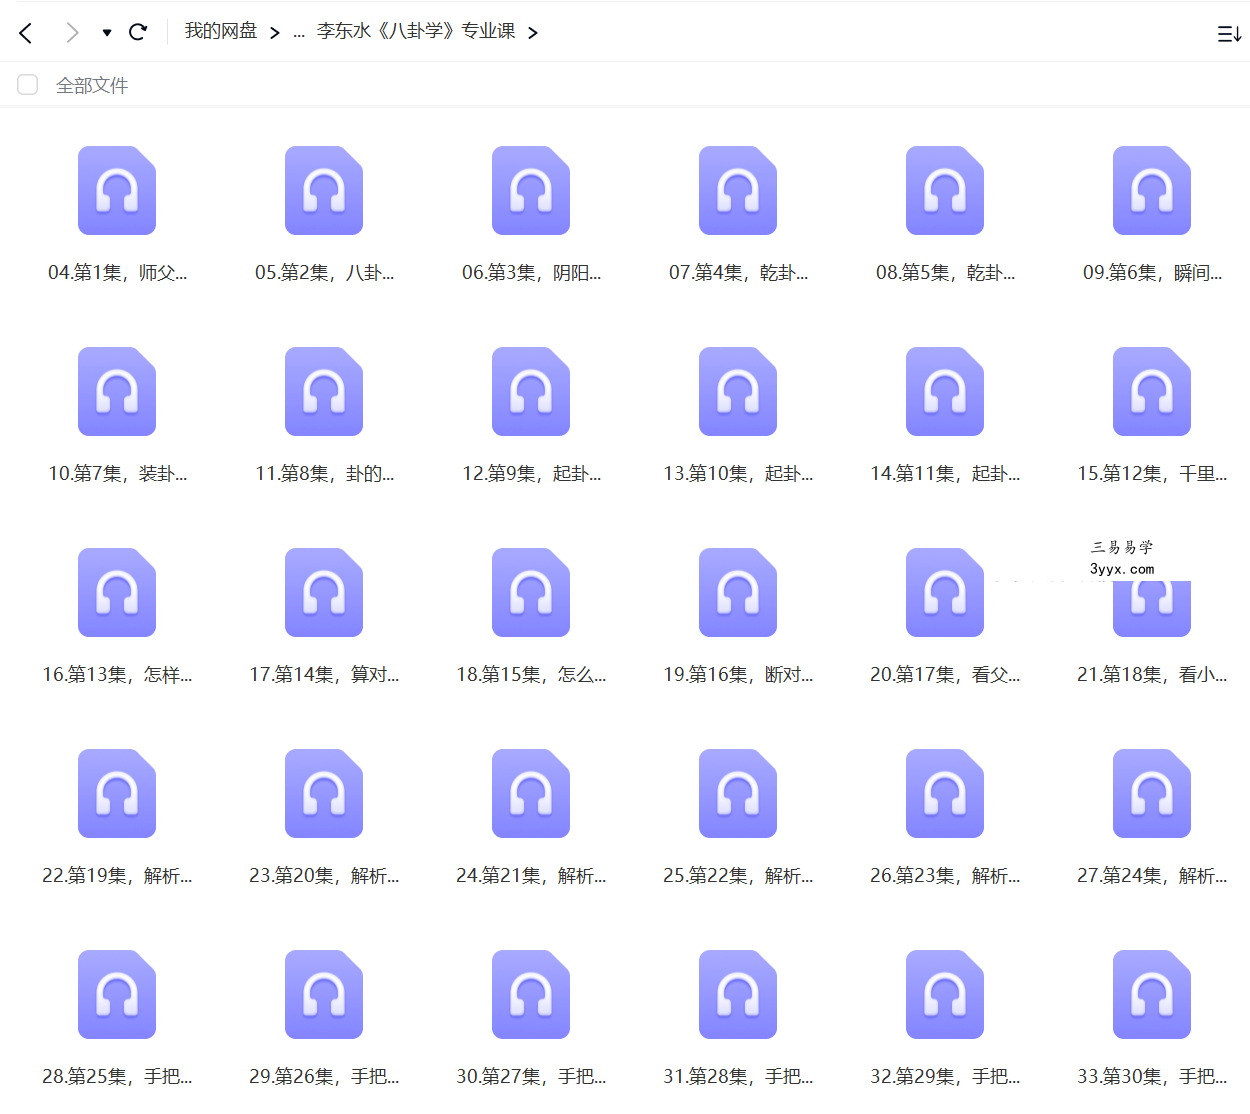Open audio file 07.第4集，乾卦...

coord(738,191)
